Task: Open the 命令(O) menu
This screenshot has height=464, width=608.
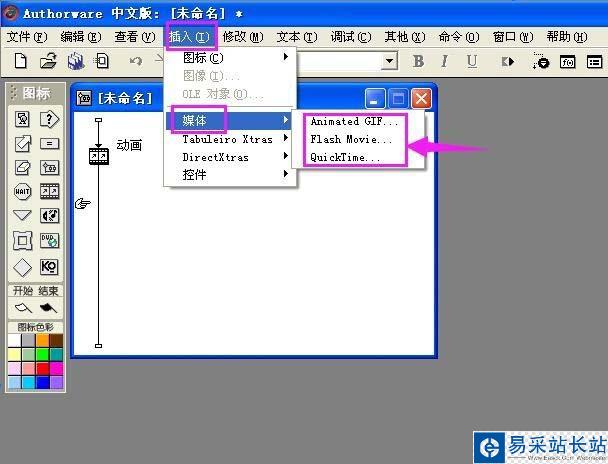Action: click(459, 37)
